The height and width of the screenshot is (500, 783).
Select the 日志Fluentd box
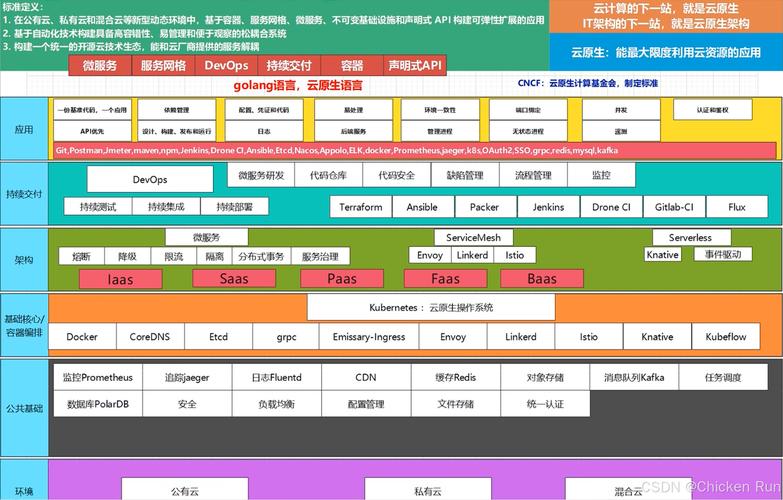277,378
